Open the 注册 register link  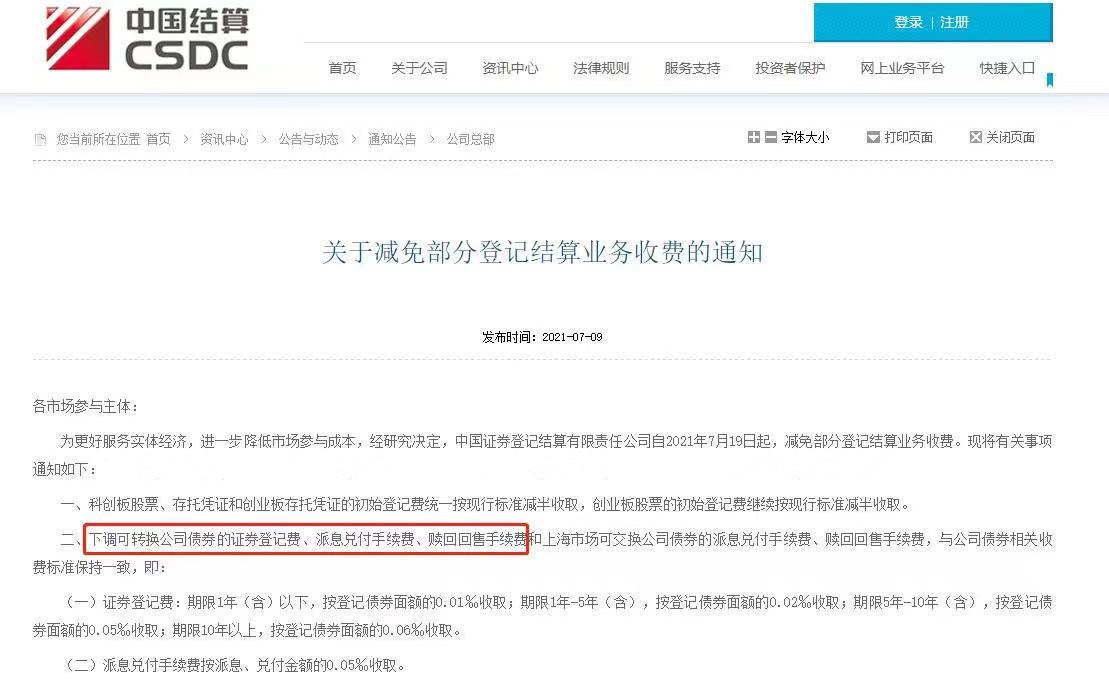(954, 23)
